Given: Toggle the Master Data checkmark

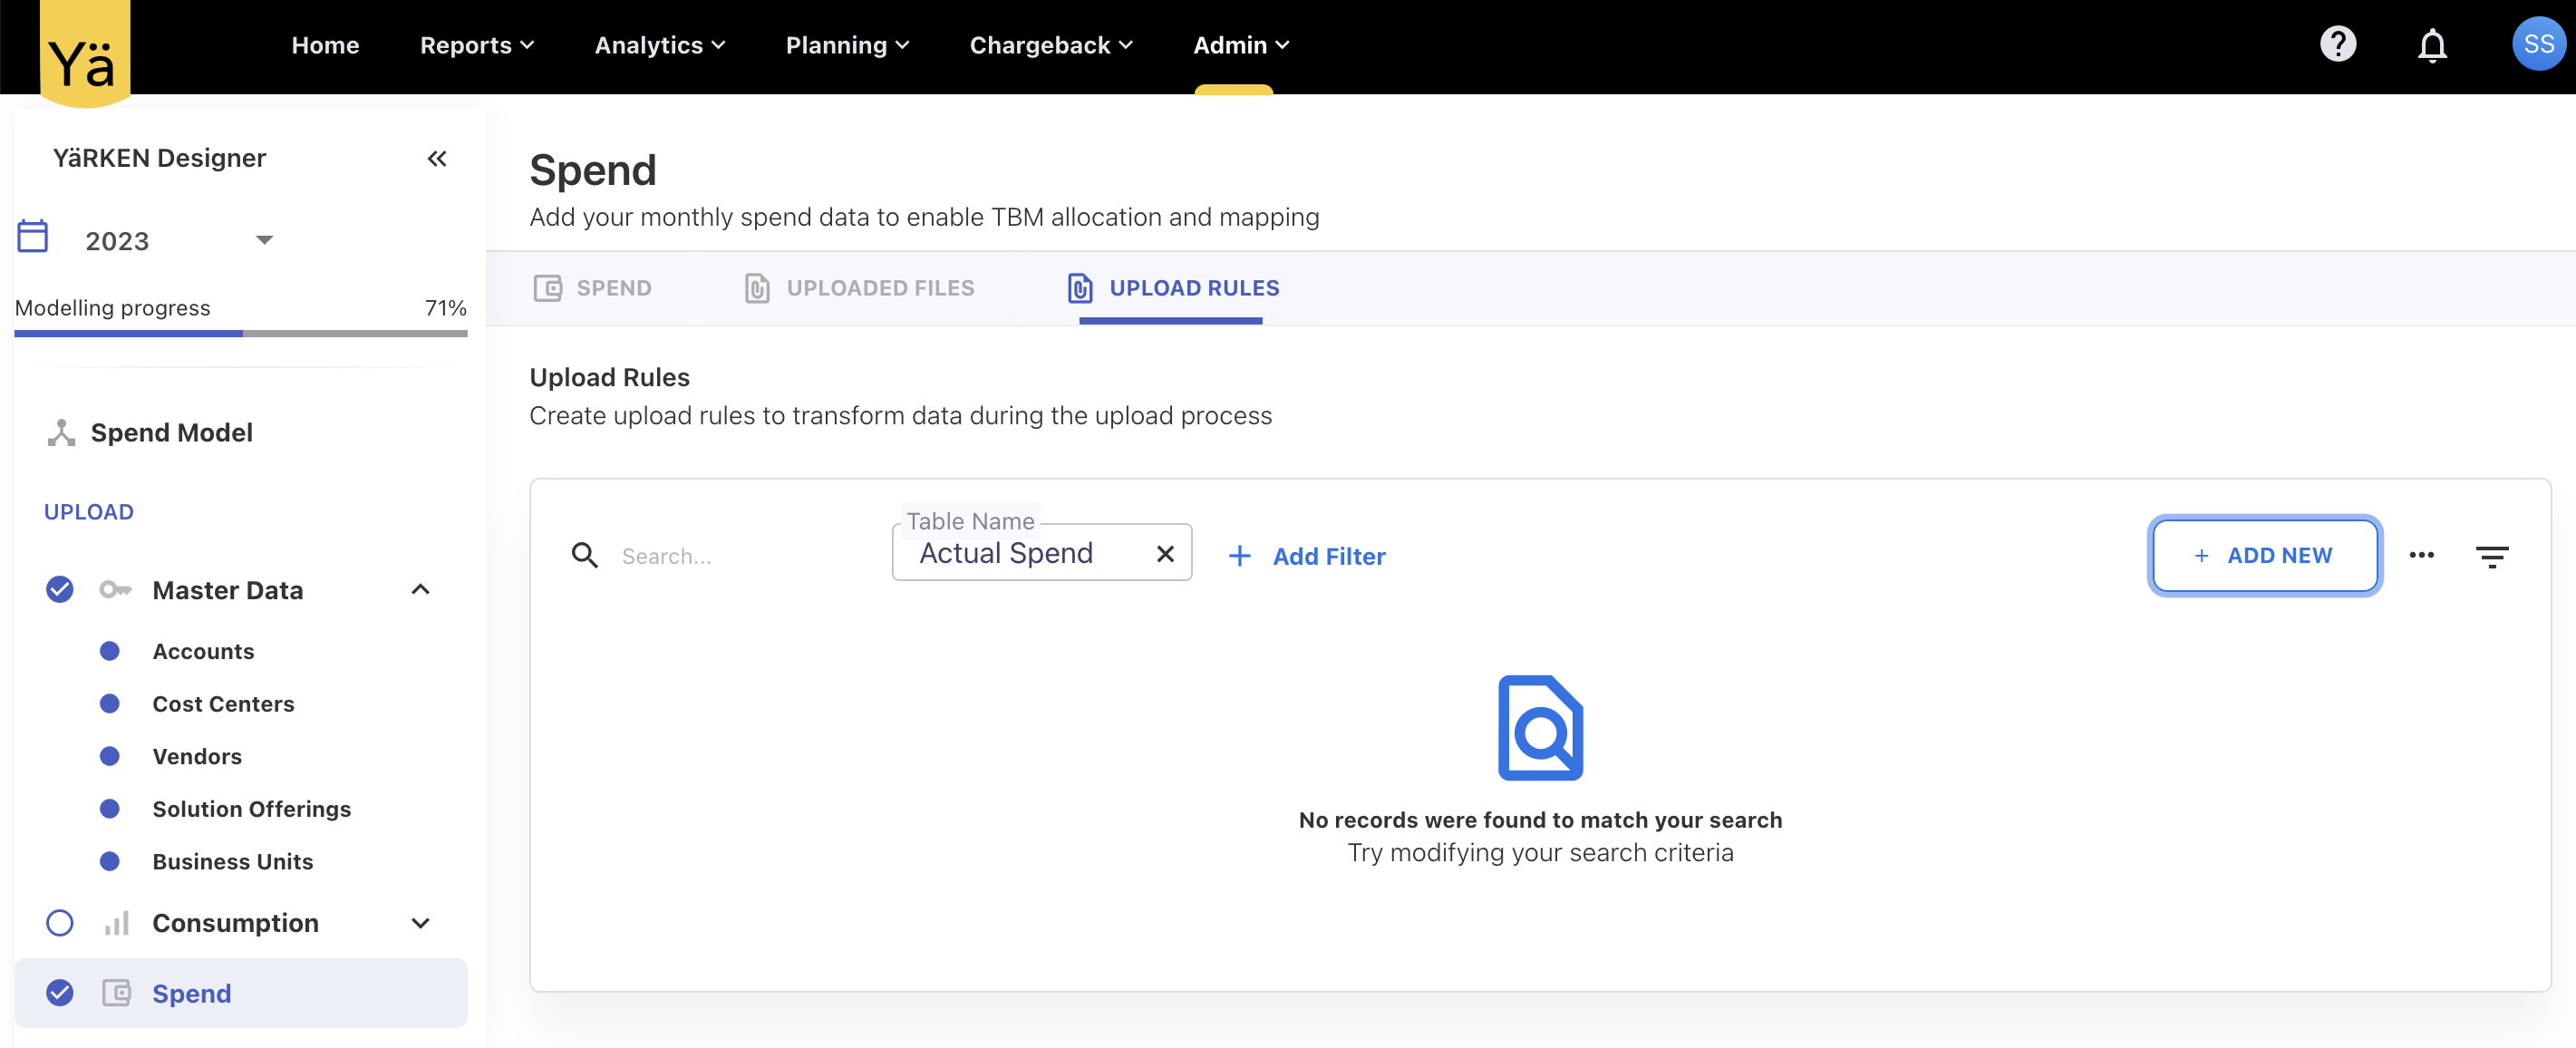Looking at the screenshot, I should (60, 589).
